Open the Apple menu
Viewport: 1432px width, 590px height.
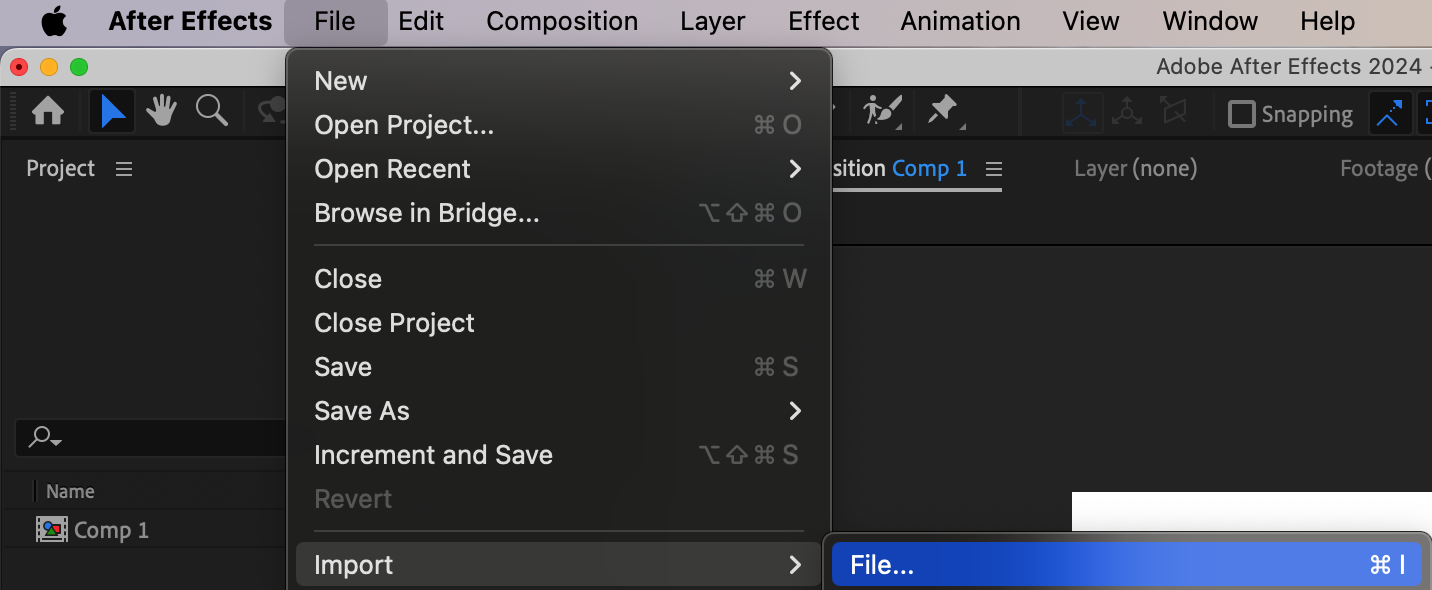tap(52, 21)
